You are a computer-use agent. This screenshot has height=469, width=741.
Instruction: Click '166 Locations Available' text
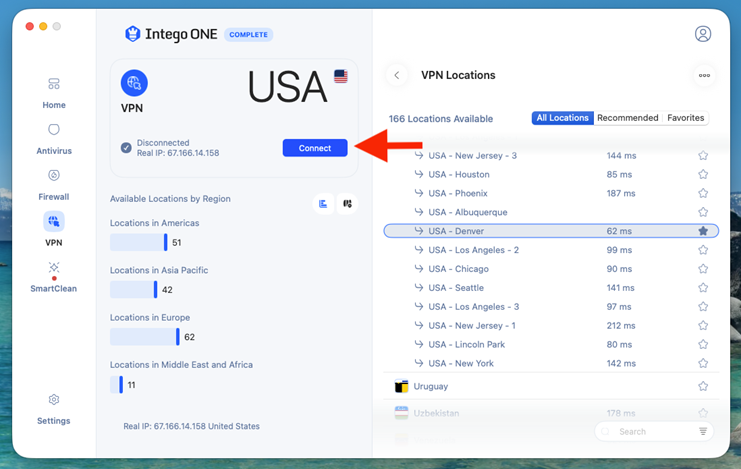coord(440,119)
